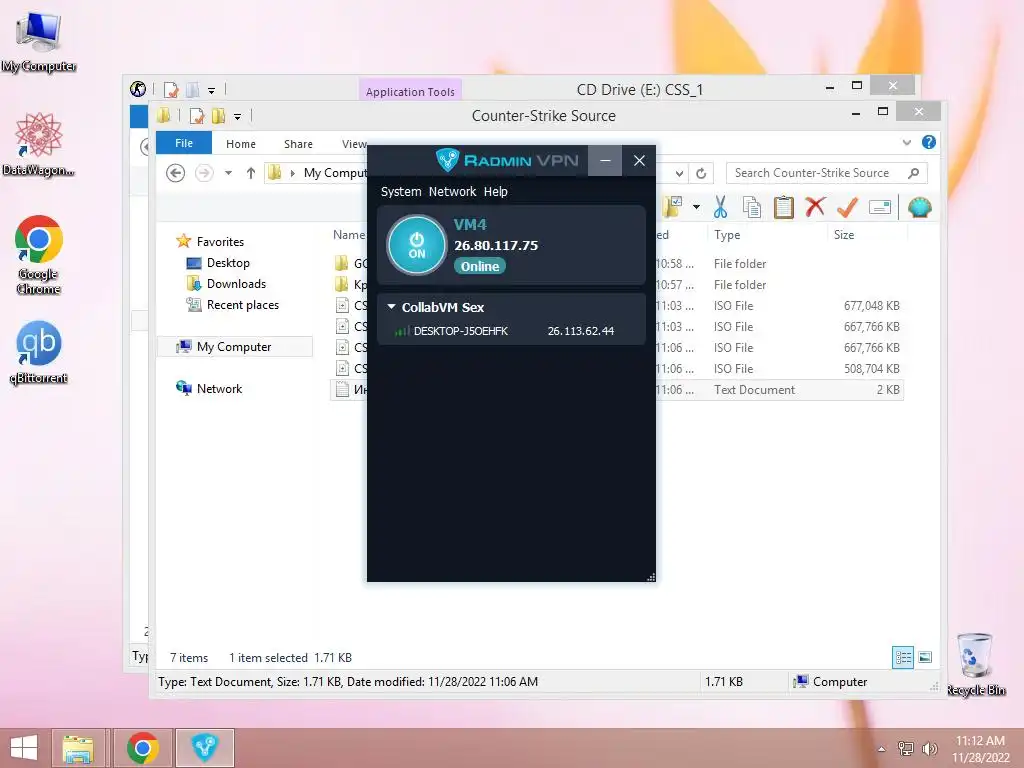Open qBittorrent desktop shortcut
Image resolution: width=1024 pixels, height=768 pixels.
tap(39, 353)
